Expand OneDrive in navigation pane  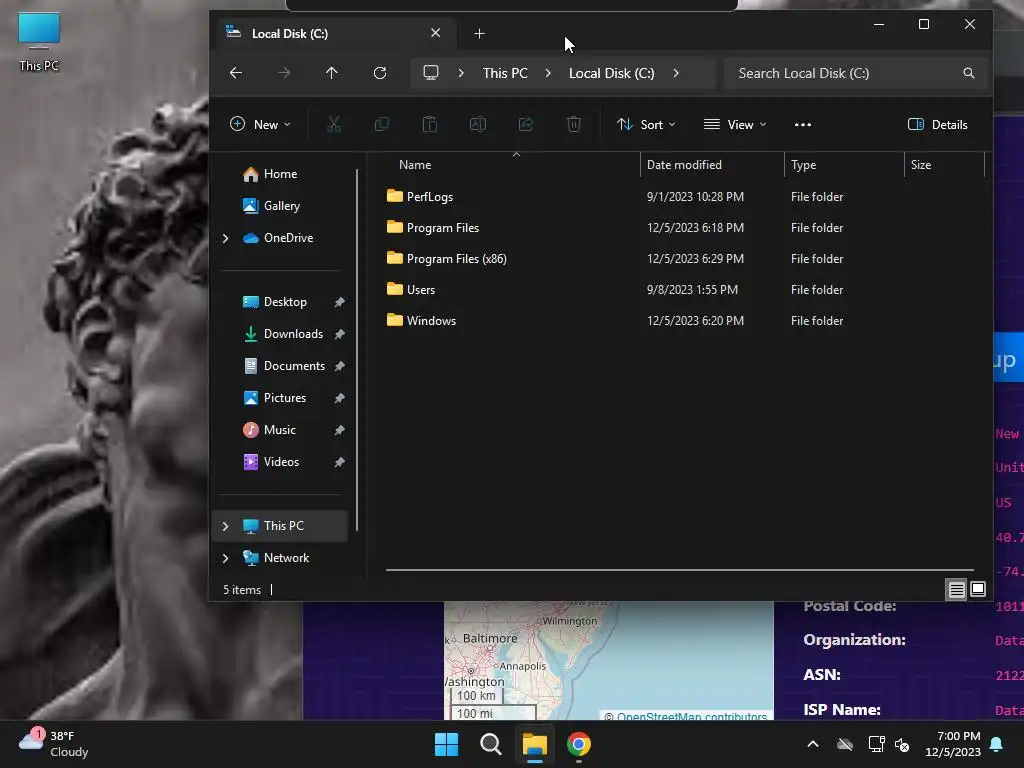click(x=226, y=238)
